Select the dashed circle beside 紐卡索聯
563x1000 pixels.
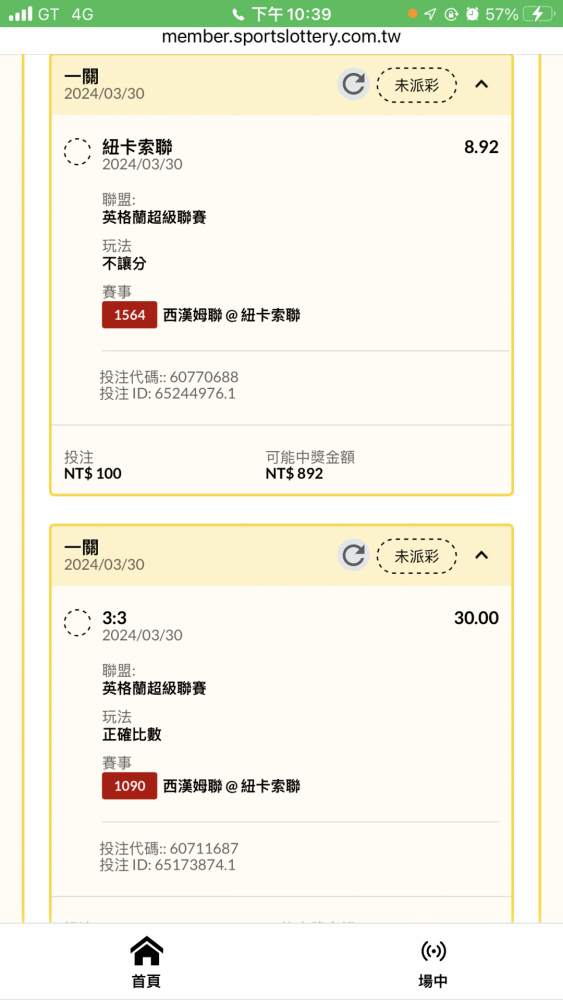coord(77,152)
